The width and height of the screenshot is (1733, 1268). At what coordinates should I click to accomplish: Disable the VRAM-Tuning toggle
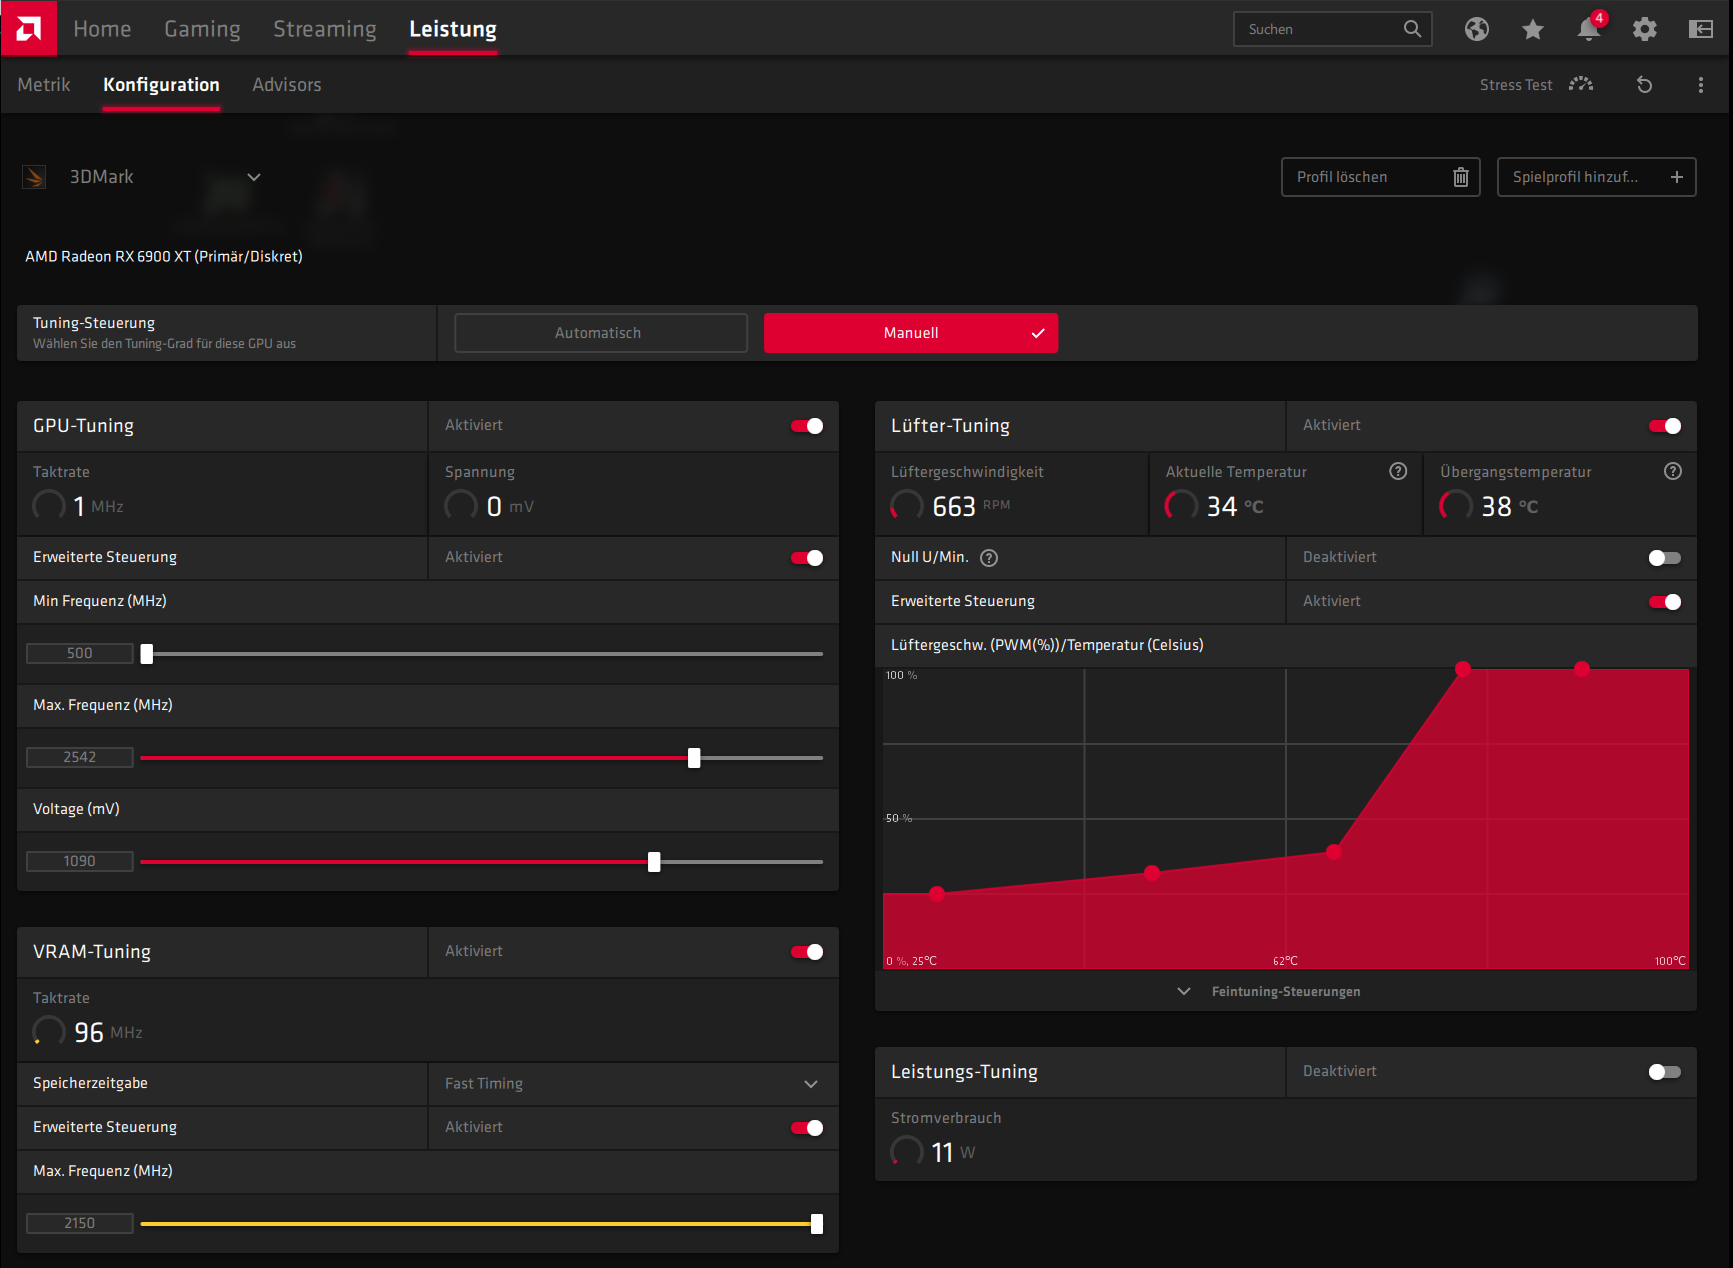coord(807,952)
